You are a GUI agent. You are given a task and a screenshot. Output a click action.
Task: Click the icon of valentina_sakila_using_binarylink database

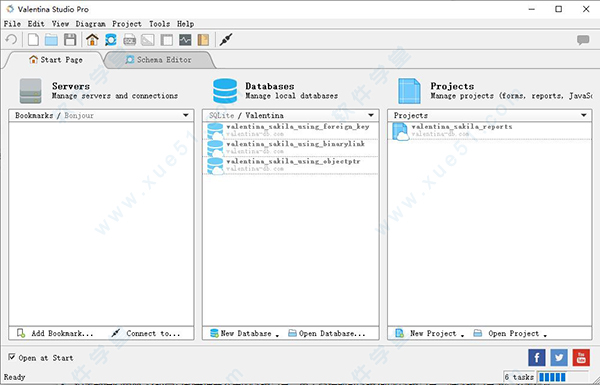(215, 148)
